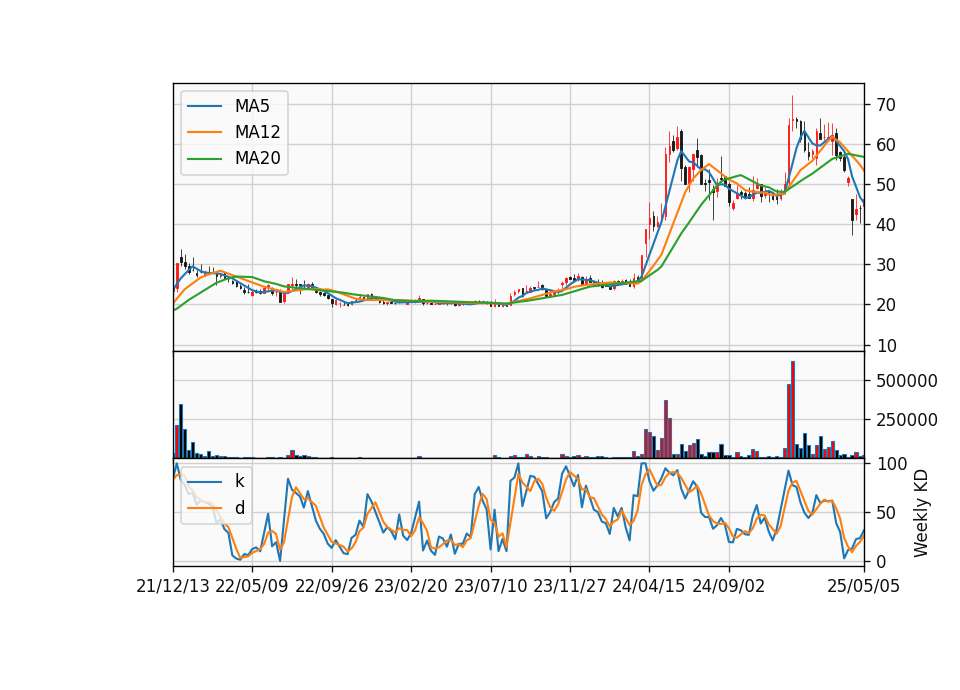Image resolution: width=960 pixels, height=690 pixels.
Task: Click the KD axis value 0
Action: (x=881, y=561)
